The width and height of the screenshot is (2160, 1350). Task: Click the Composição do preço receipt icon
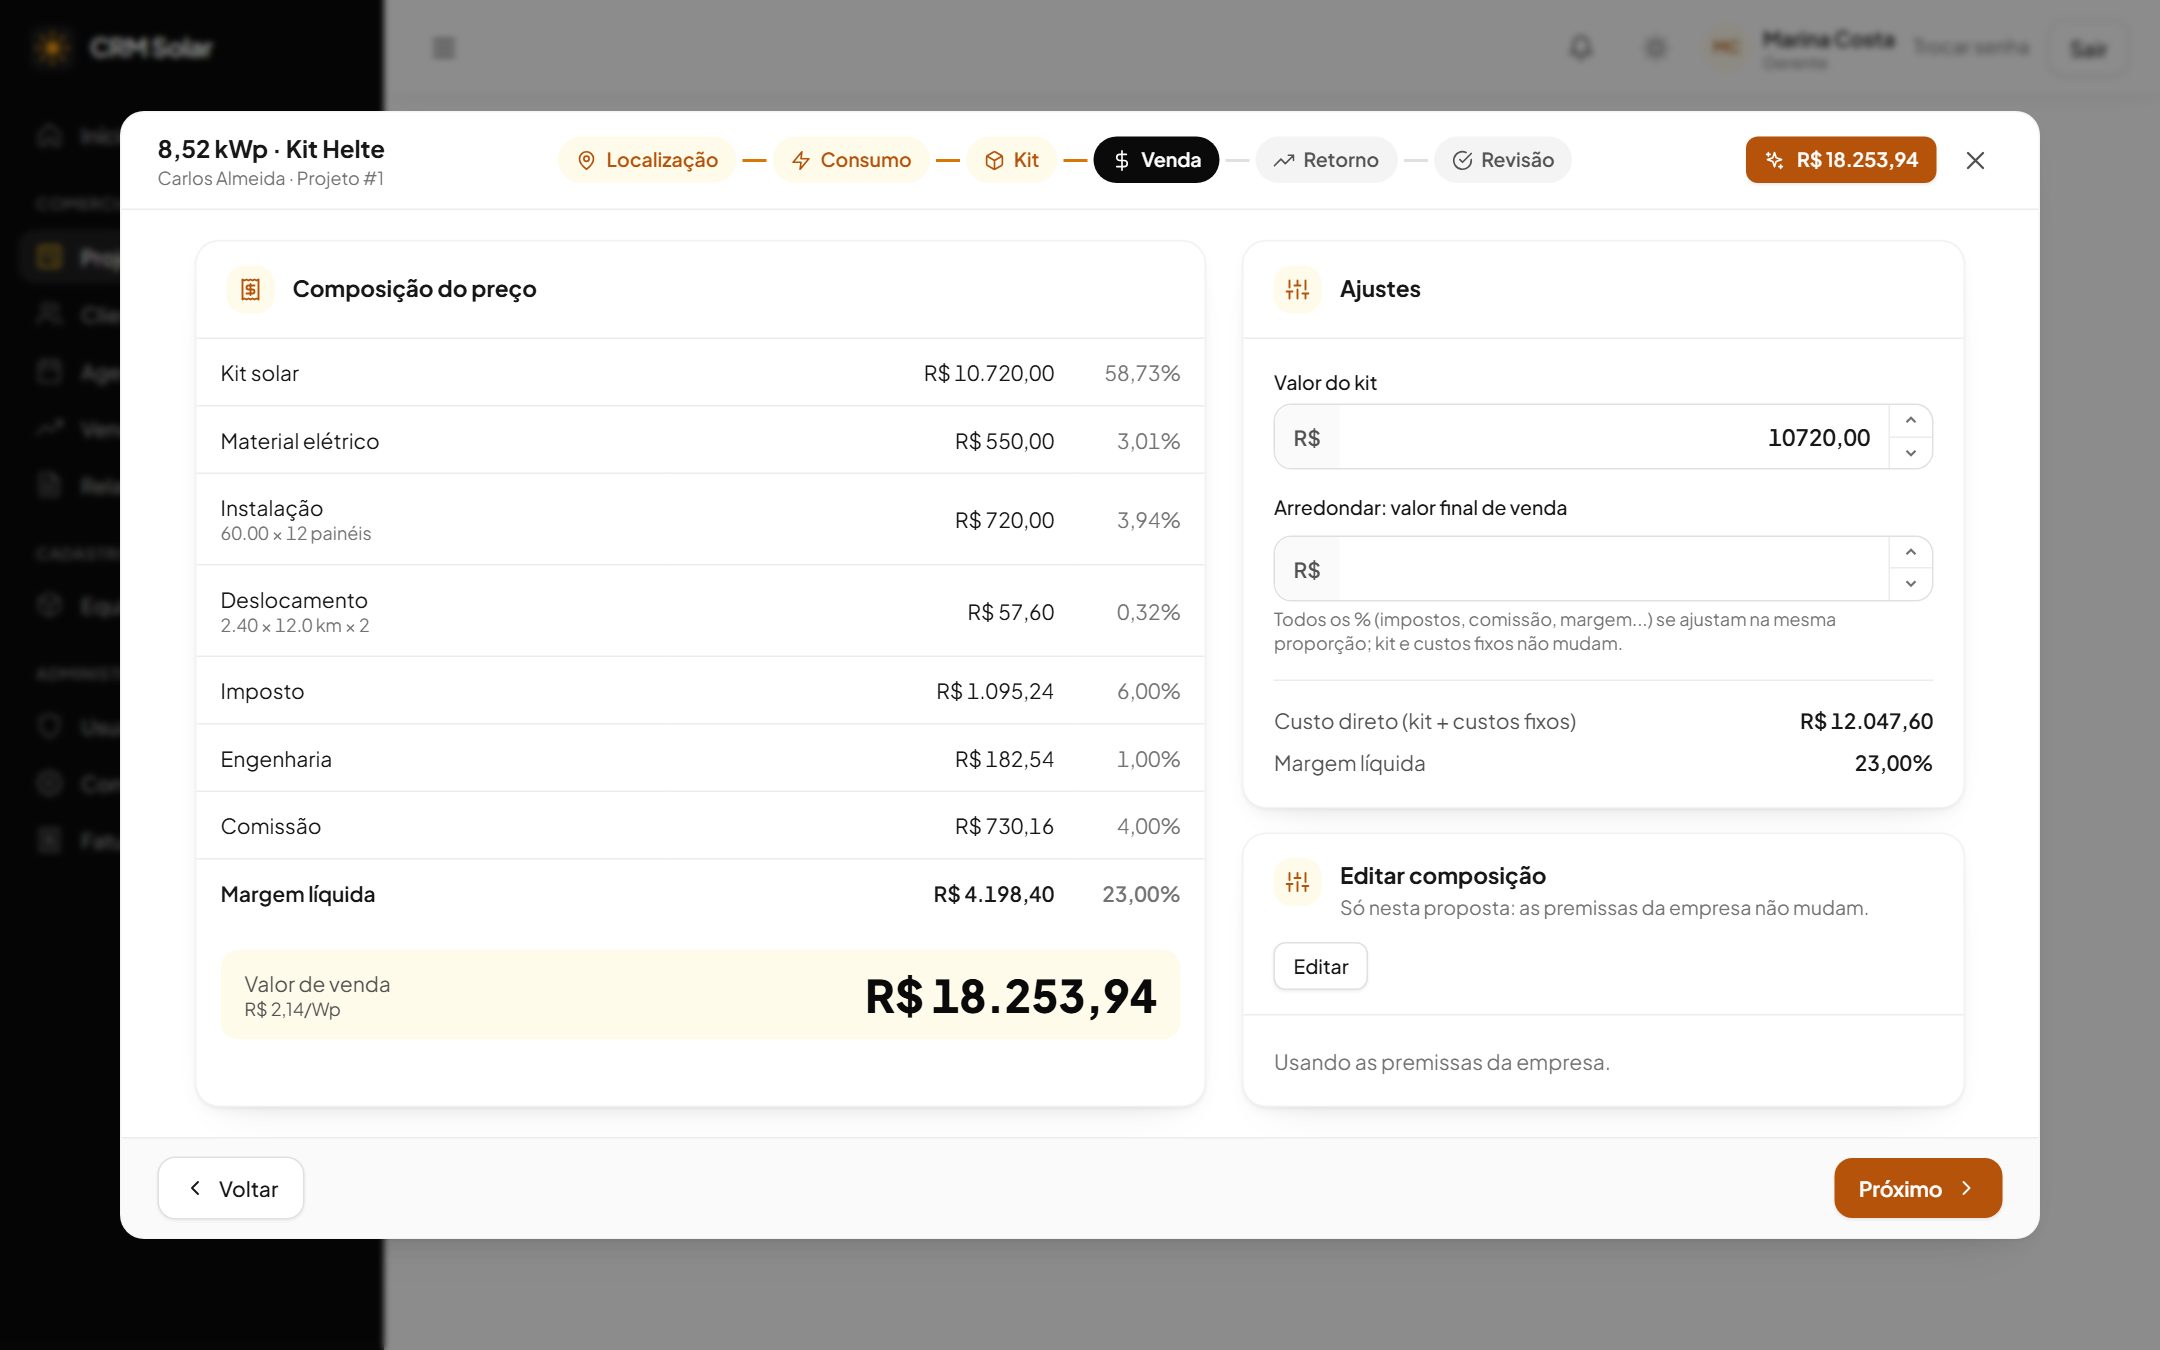coord(250,289)
